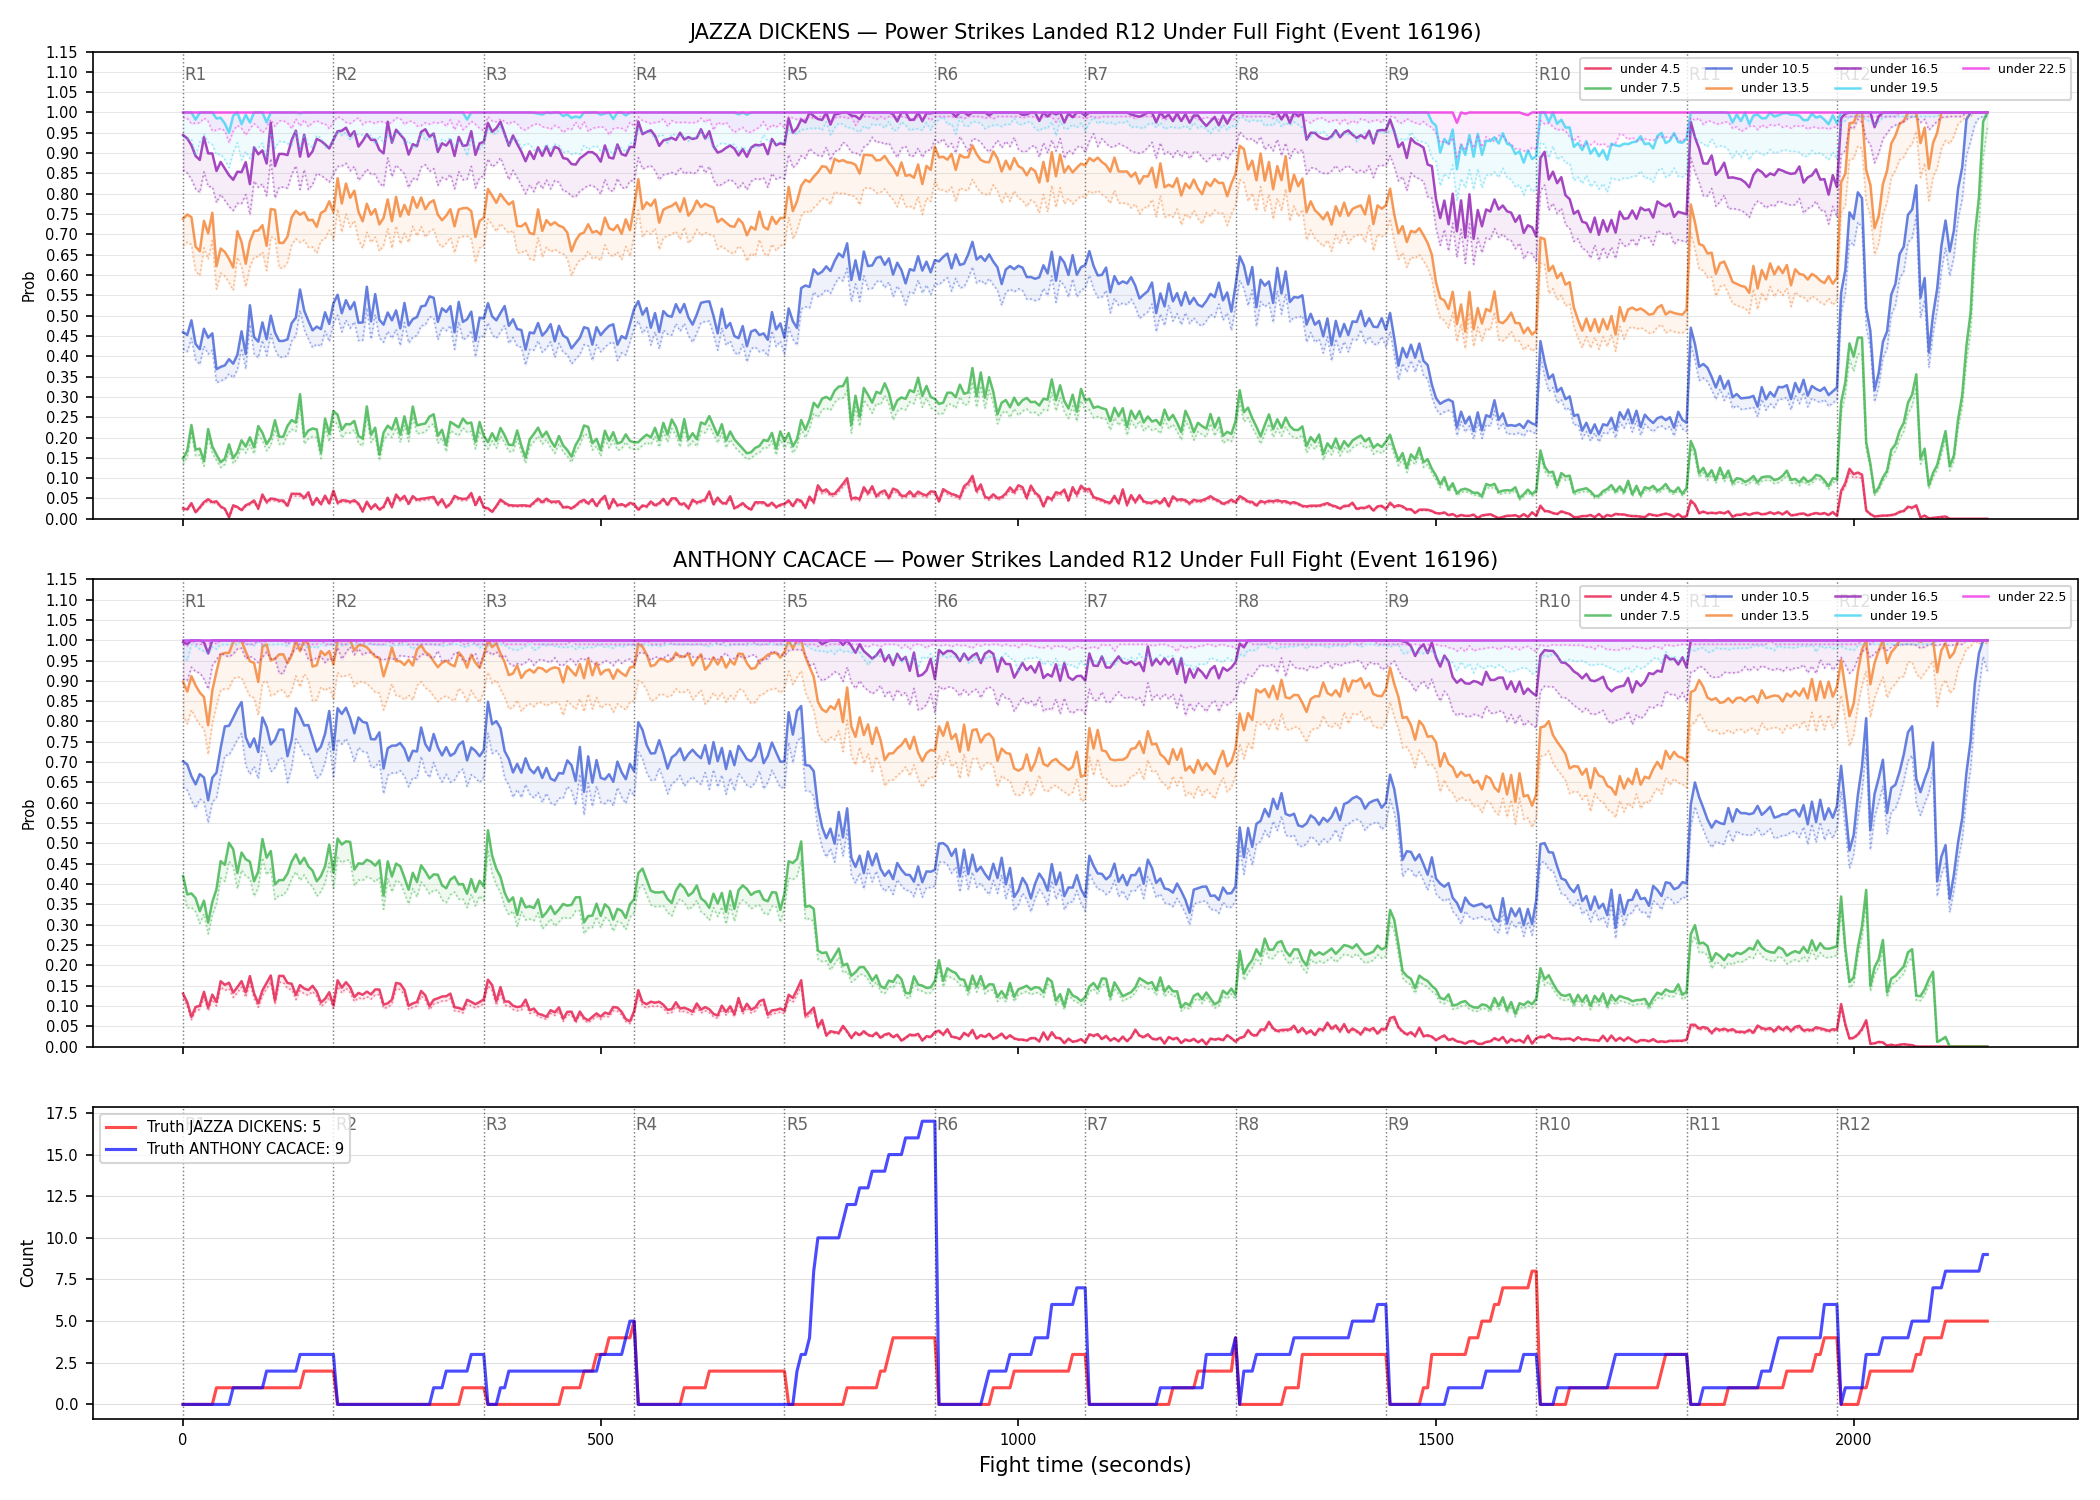This screenshot has width=2100, height=1500.
Task: Click 'under 16.5' legend entry in middle chart
Action: 1886,597
